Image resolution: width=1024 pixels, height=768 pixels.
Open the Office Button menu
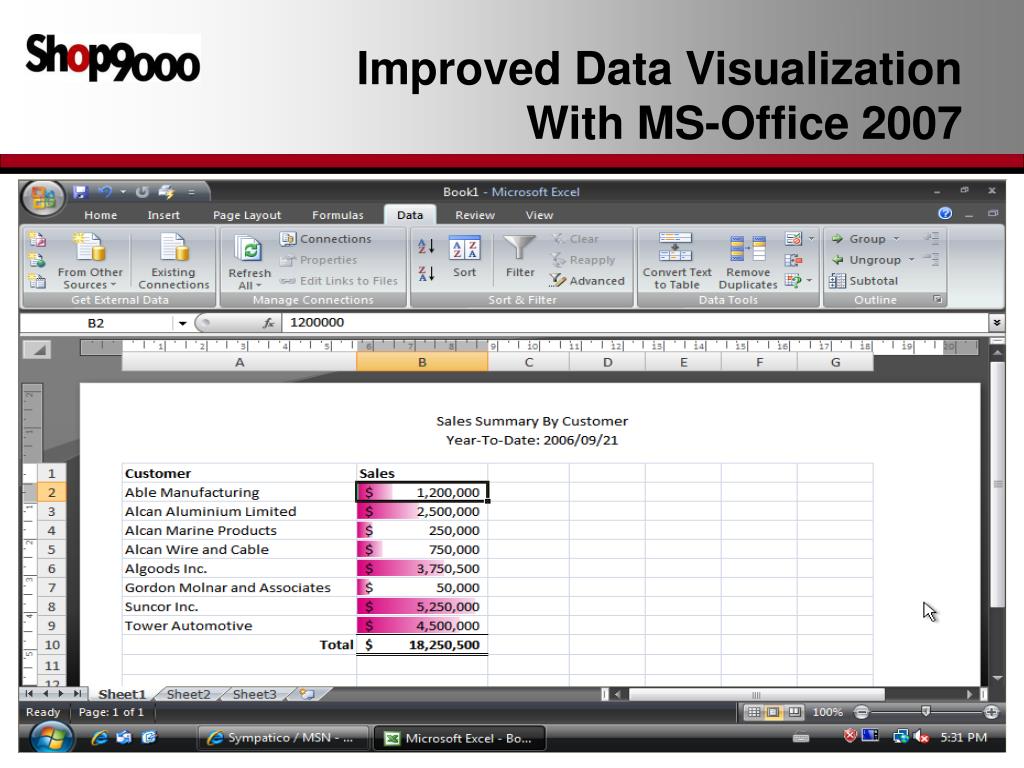(x=43, y=196)
